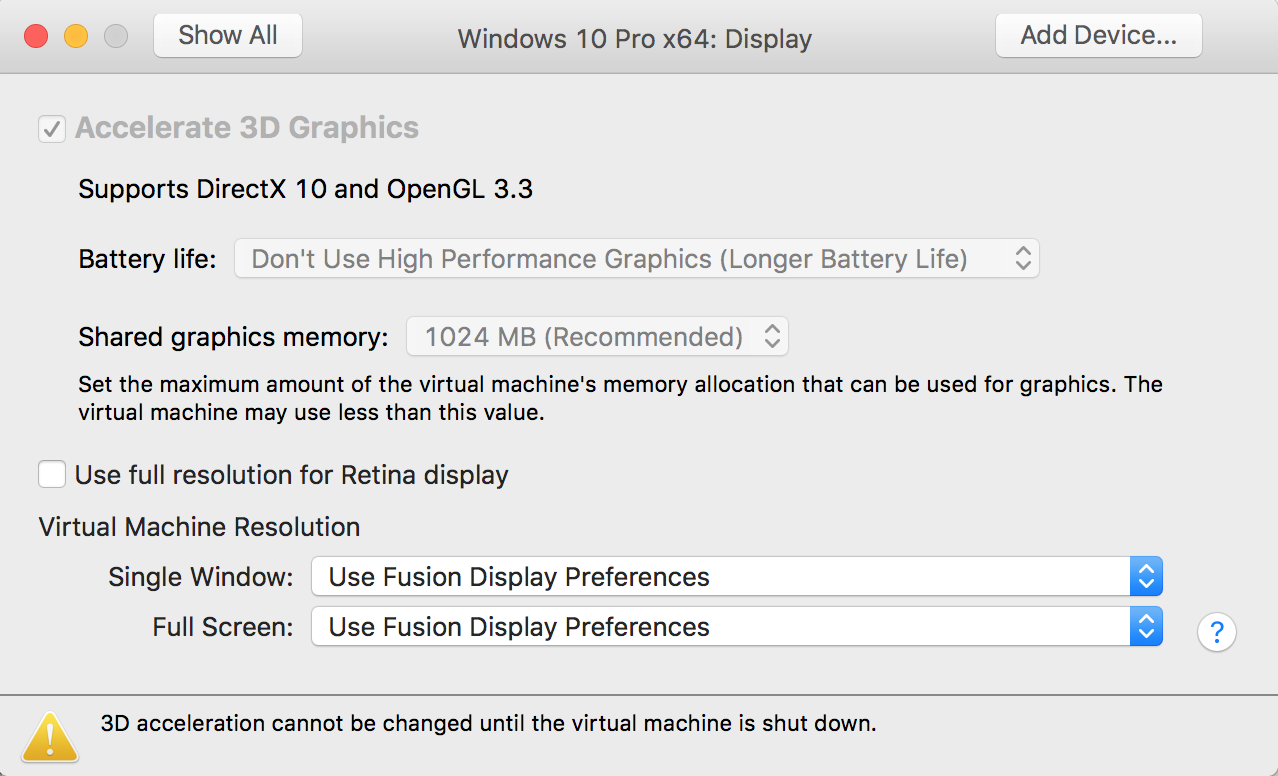The image size is (1278, 776).
Task: Click the text Supports DirectX 10 and OpenGL 3.3
Action: 305,188
